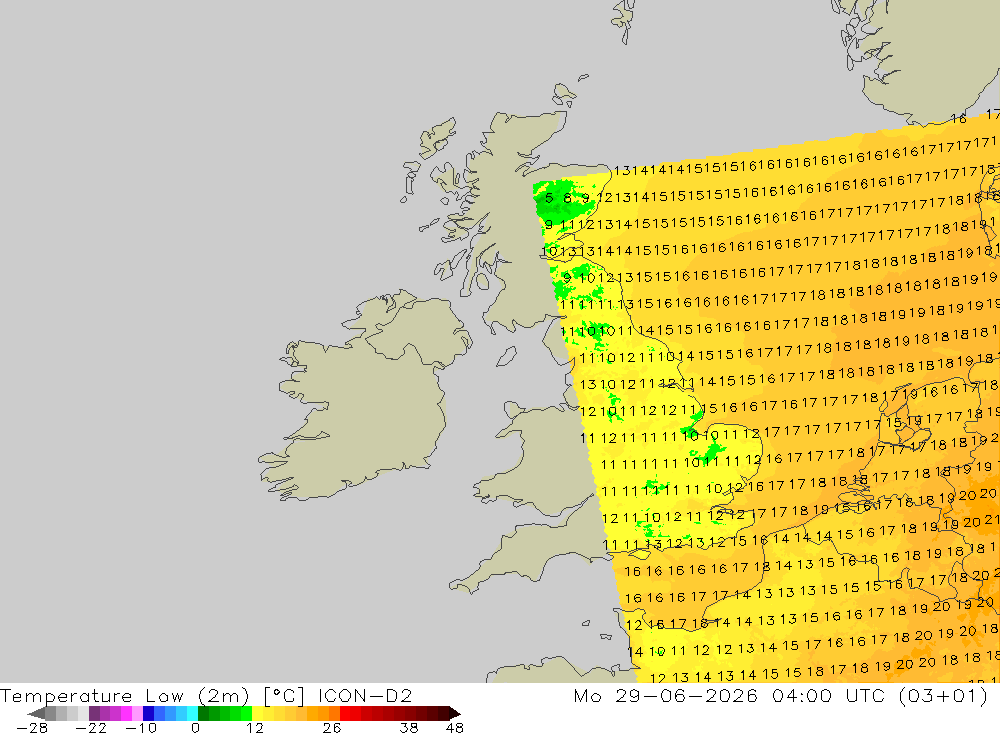
Task: Pick the cyan swatch in the legend
Action: pos(192,714)
